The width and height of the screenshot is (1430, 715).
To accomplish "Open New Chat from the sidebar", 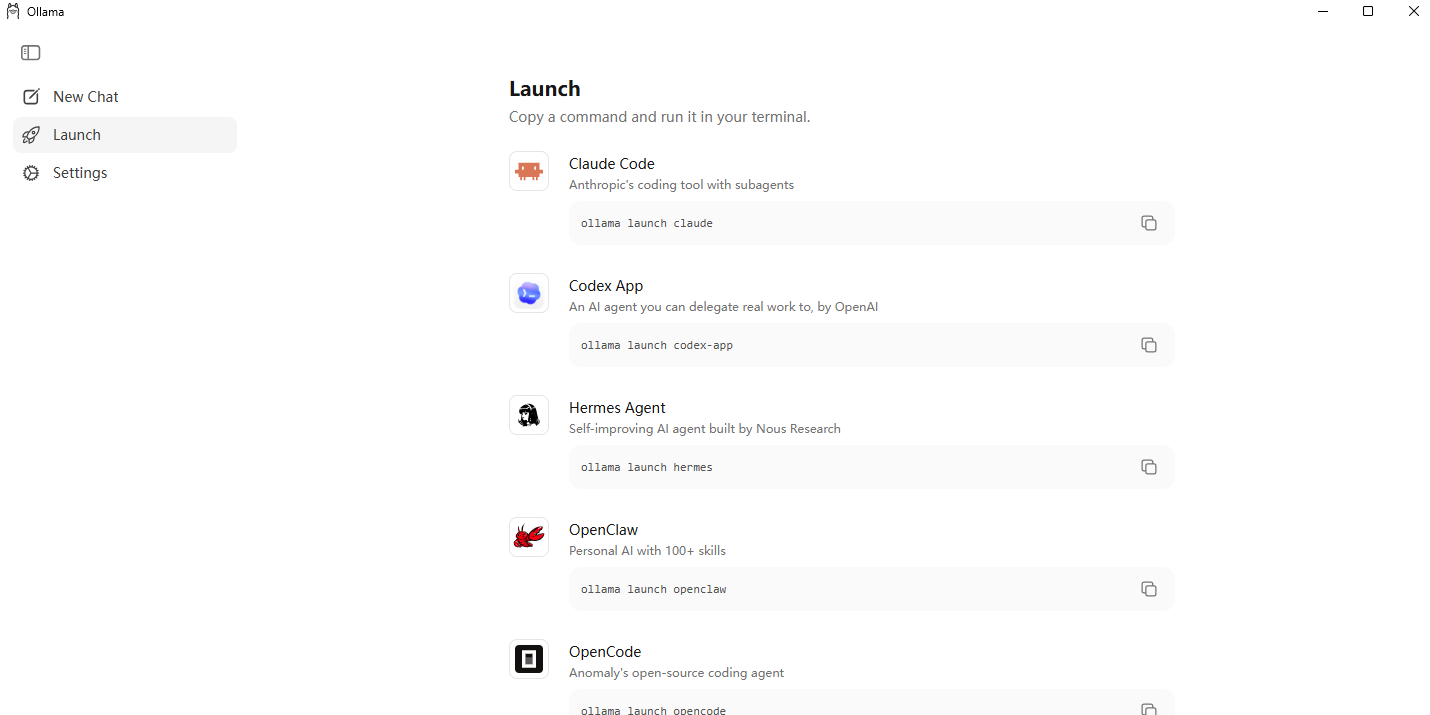I will [x=125, y=97].
